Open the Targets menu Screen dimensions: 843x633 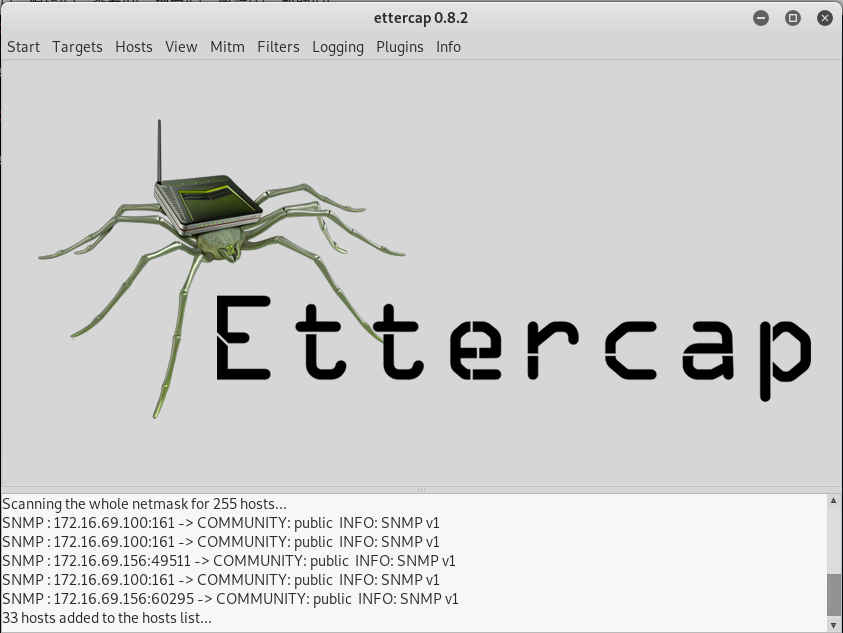point(77,47)
